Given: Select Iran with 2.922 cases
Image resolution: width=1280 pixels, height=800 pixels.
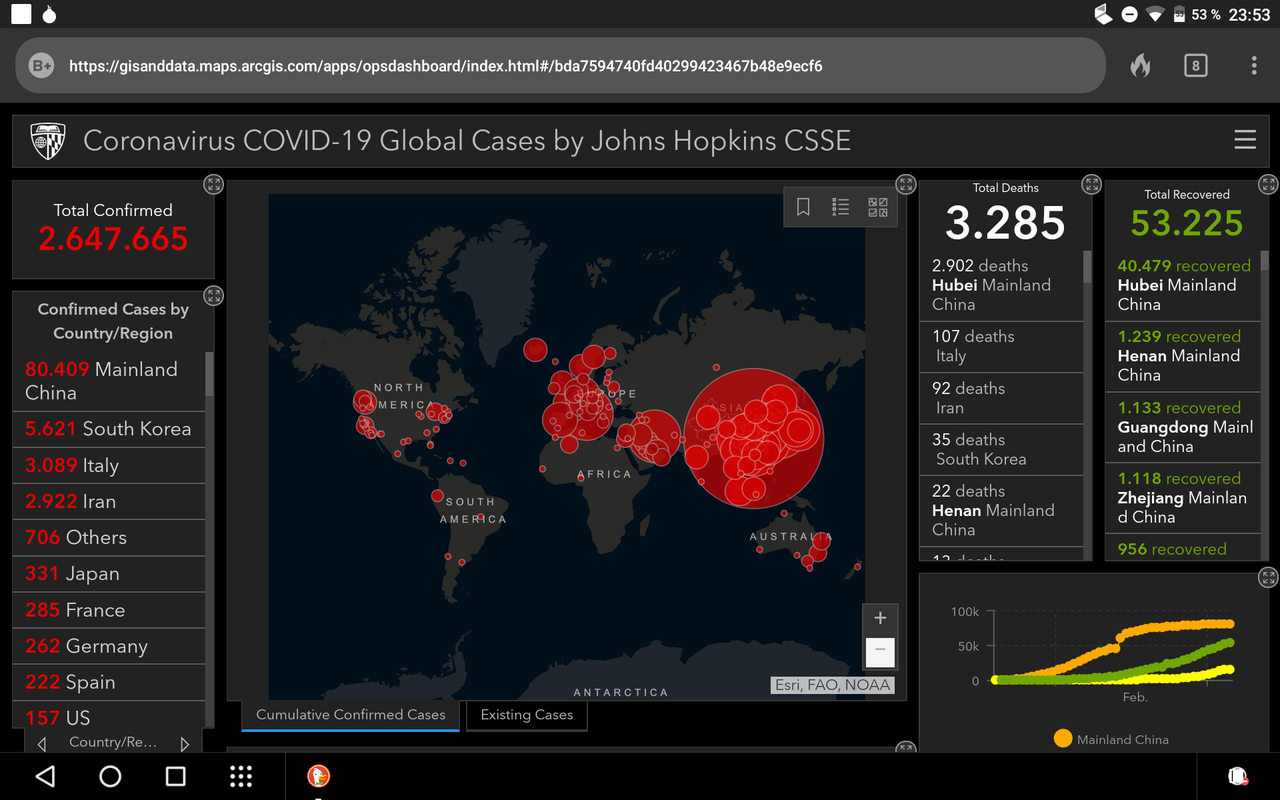Looking at the screenshot, I should (108, 501).
